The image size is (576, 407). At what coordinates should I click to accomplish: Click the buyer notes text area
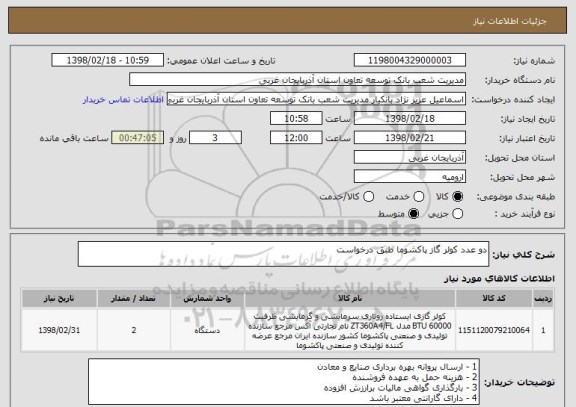[284, 382]
